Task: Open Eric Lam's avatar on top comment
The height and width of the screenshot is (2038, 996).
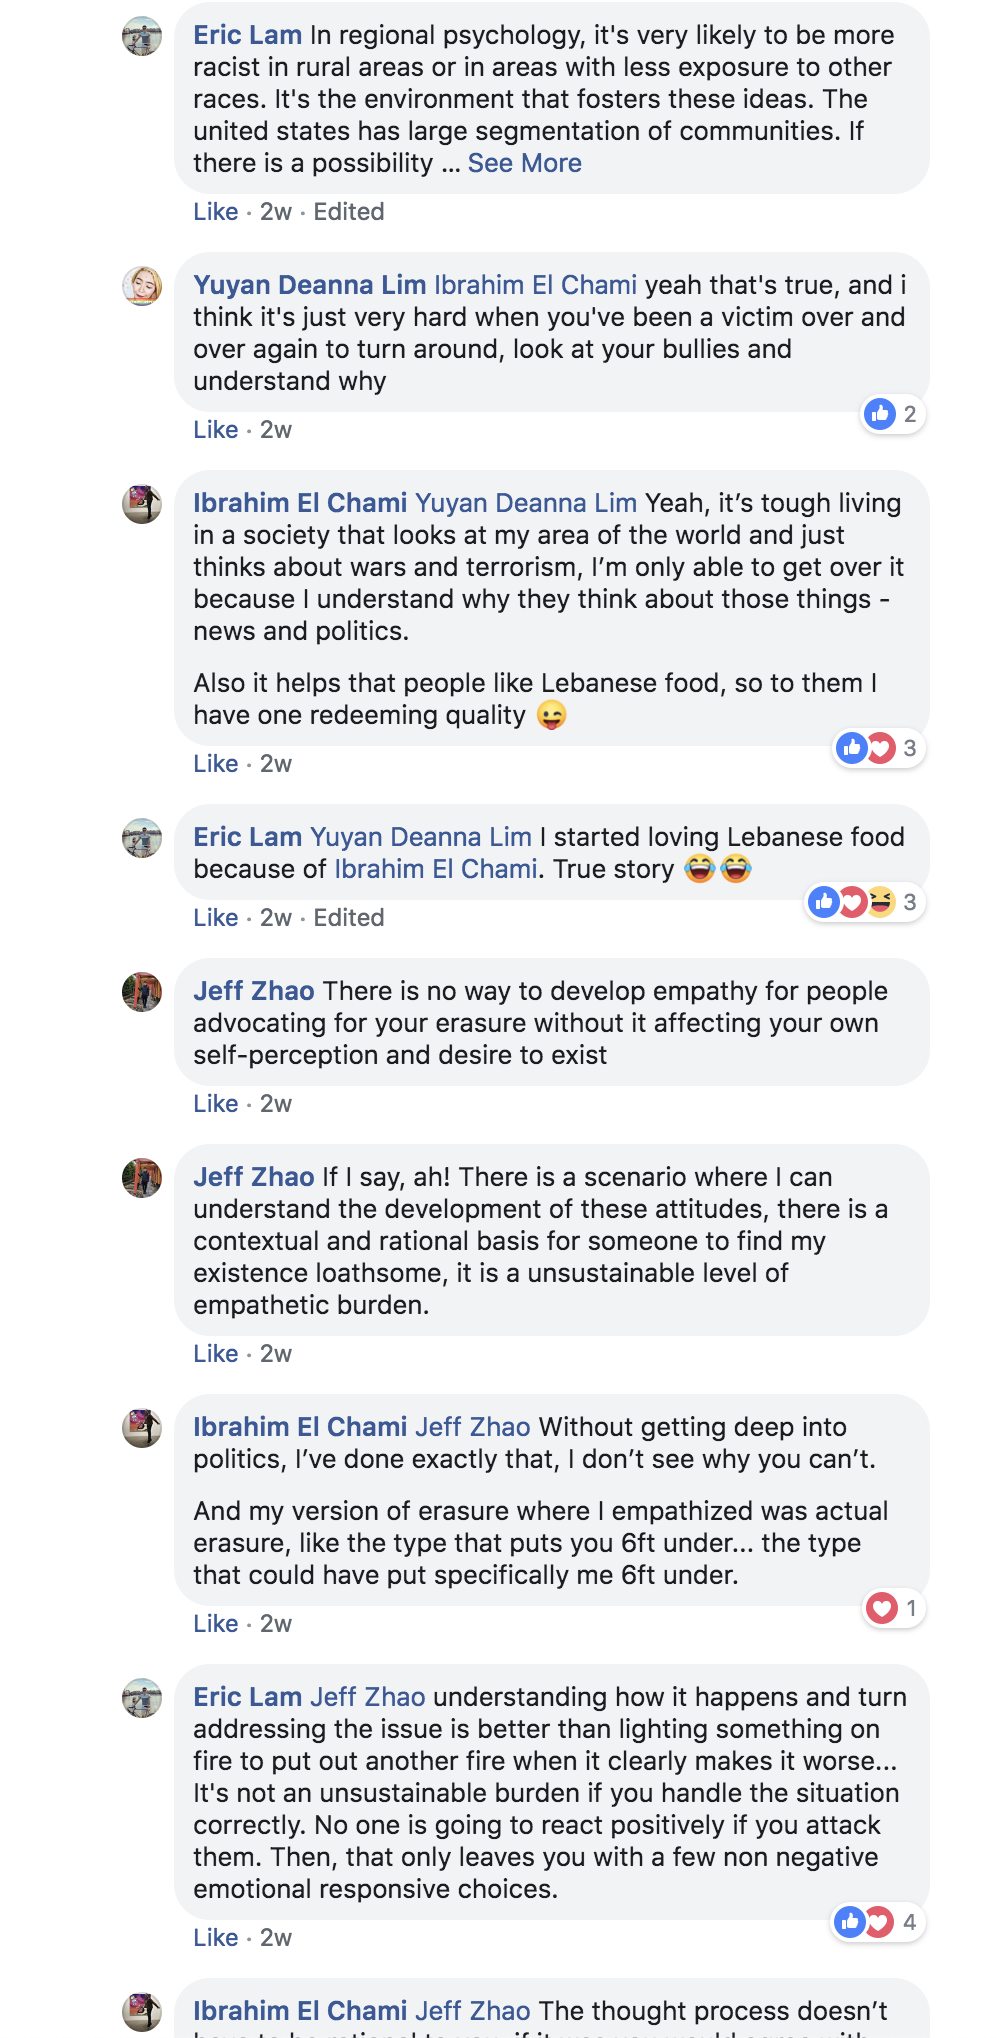Action: (142, 37)
